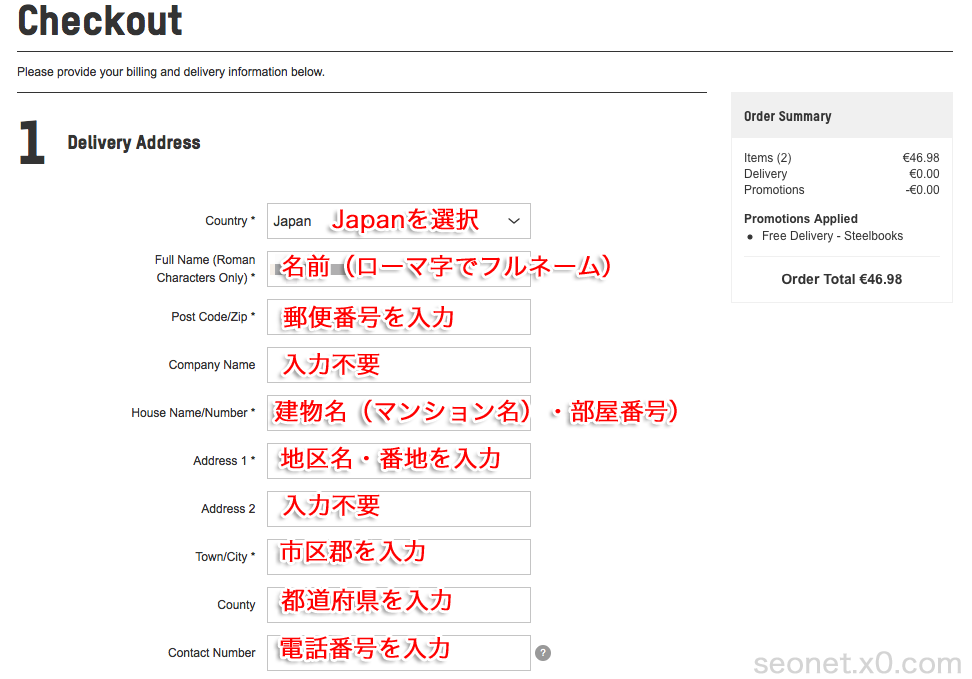Click the Delivery Address section heading
The width and height of the screenshot is (972, 679).
point(134,143)
